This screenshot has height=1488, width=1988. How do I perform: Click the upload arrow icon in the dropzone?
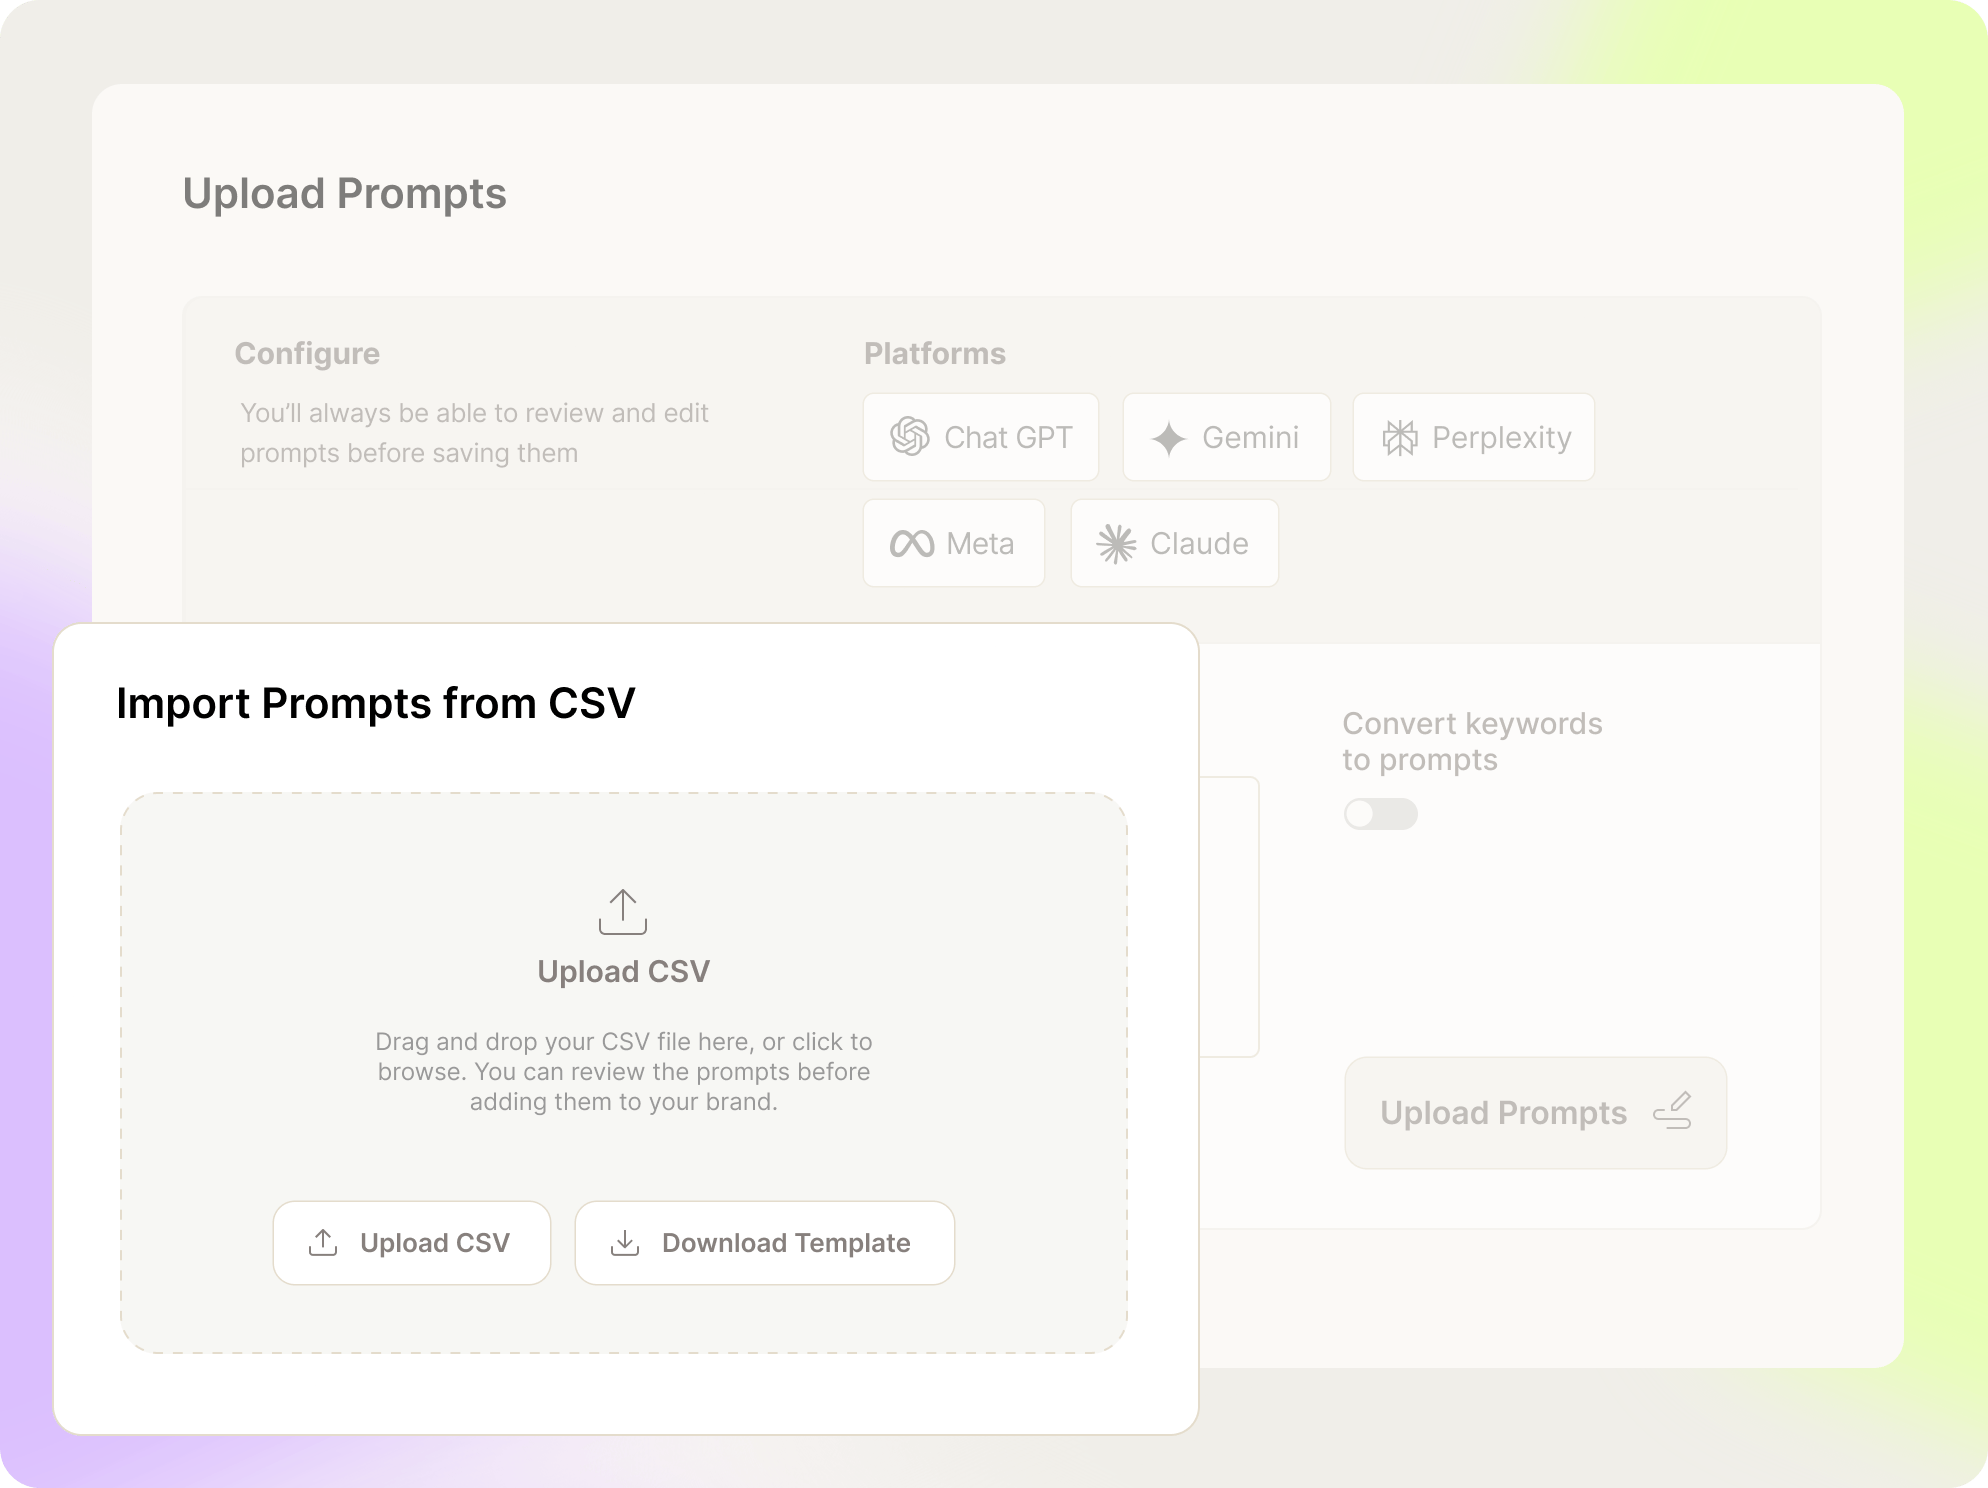pyautogui.click(x=623, y=913)
